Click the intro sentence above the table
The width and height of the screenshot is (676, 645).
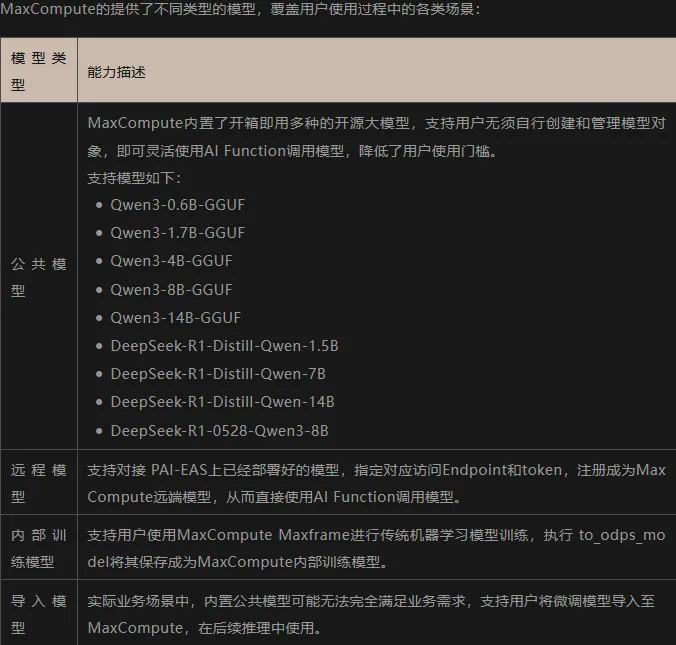click(x=240, y=9)
